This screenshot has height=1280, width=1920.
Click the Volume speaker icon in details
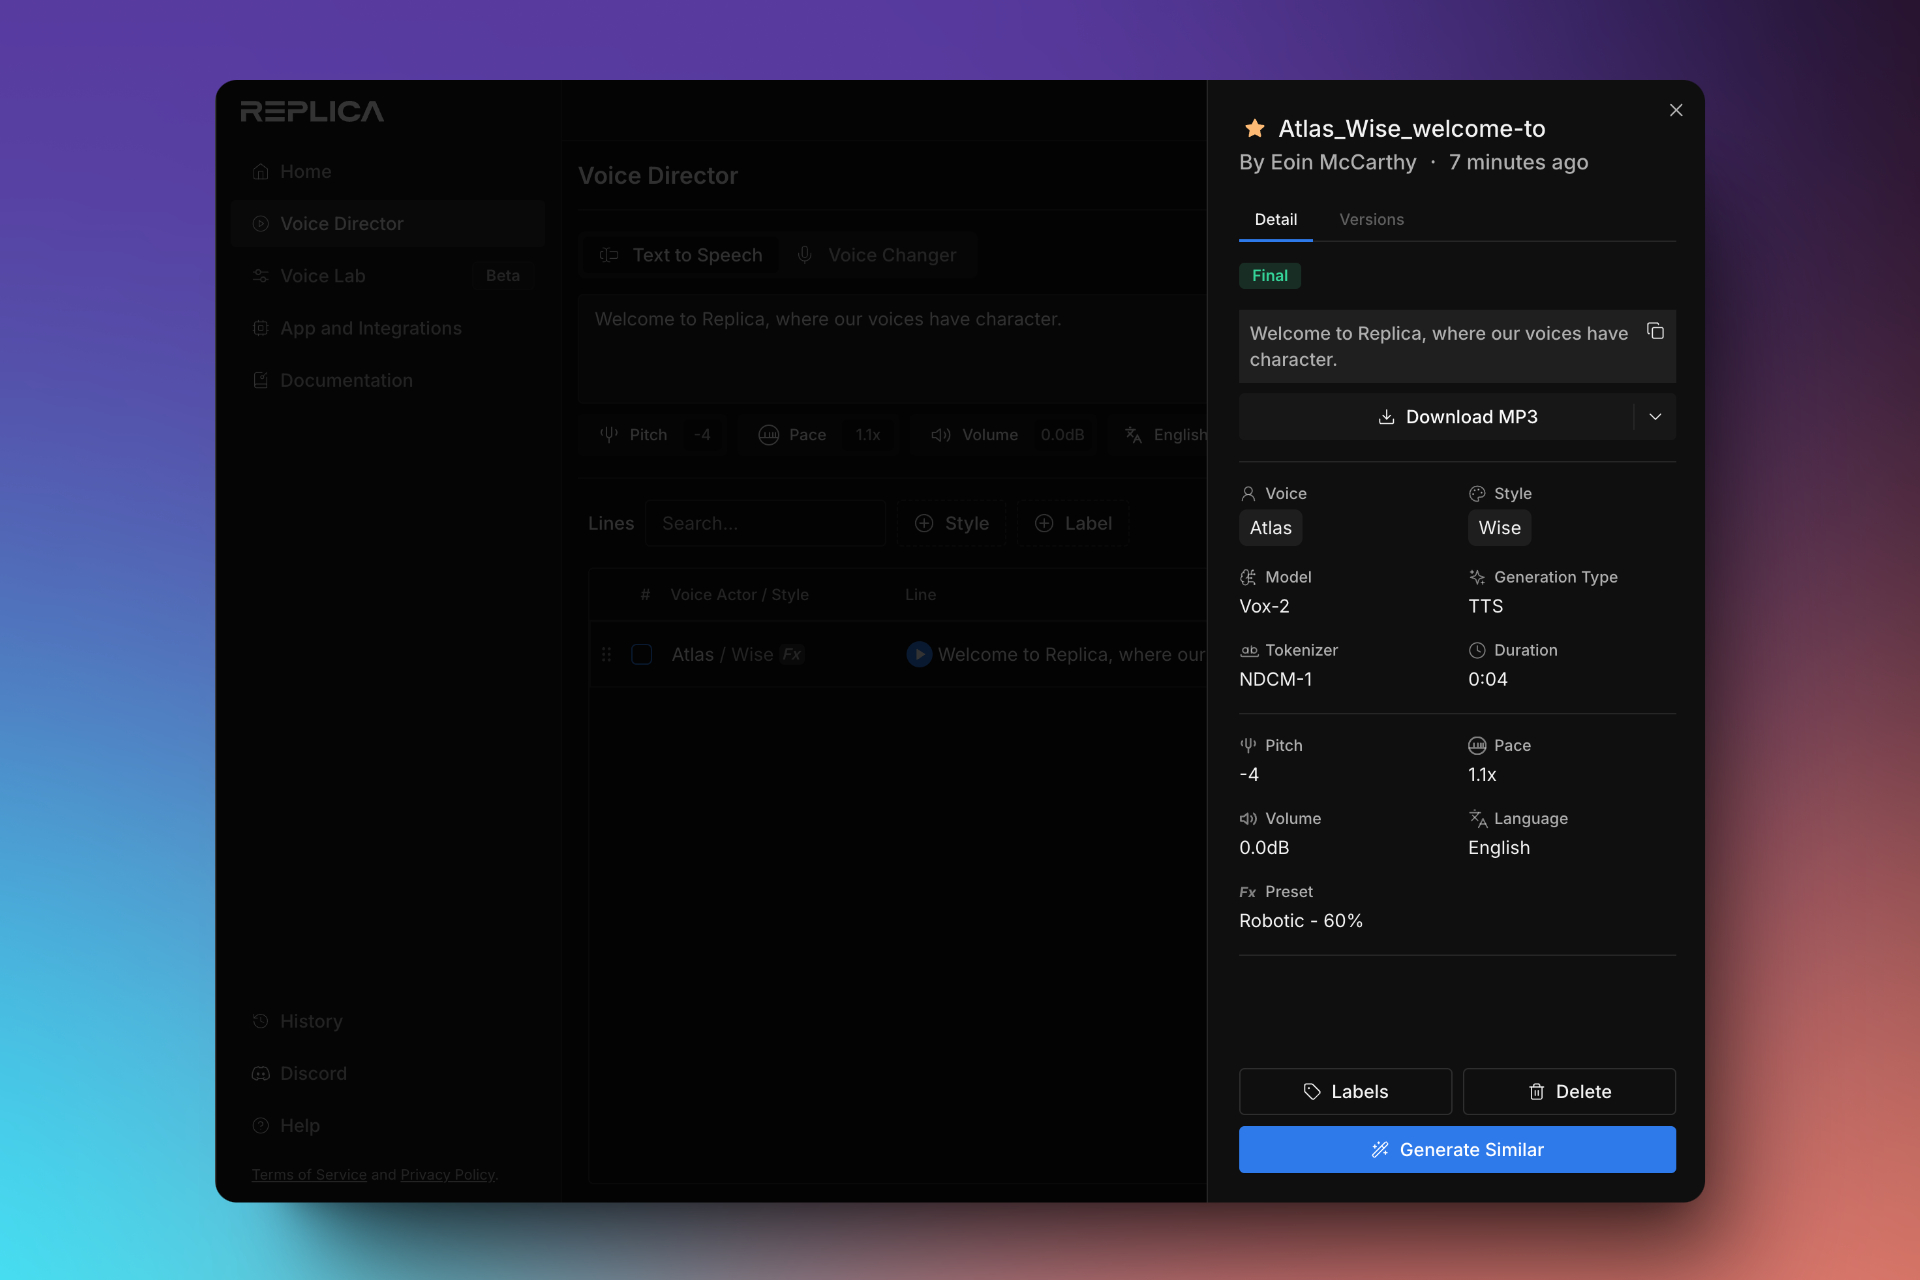click(x=1248, y=818)
